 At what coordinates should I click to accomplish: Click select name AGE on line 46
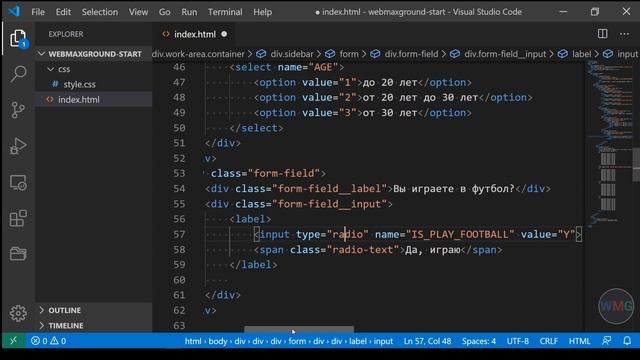pos(287,67)
